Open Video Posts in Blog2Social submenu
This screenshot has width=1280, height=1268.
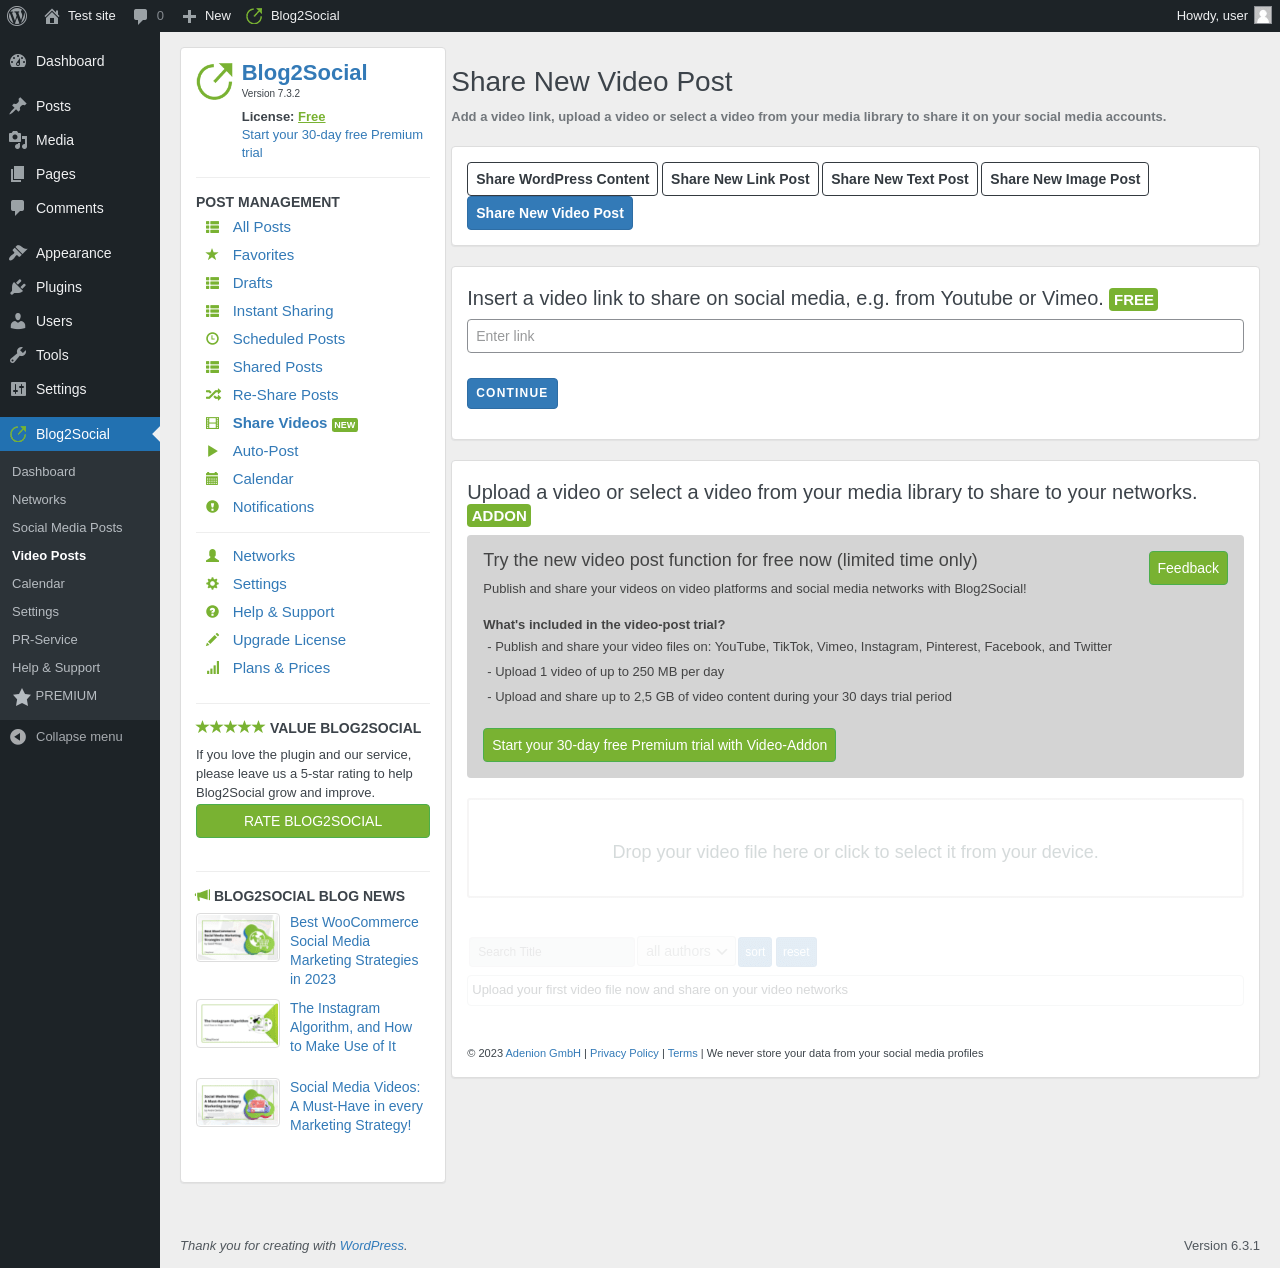pos(49,556)
